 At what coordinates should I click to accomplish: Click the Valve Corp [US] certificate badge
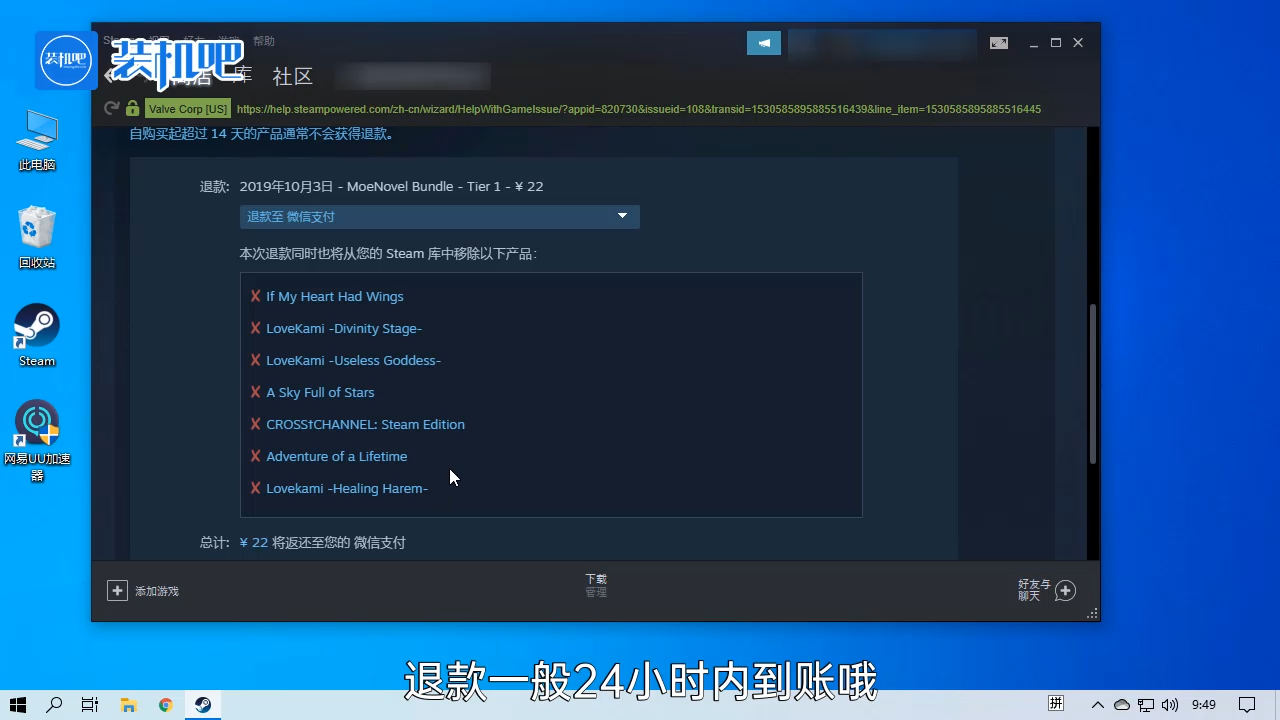pos(187,108)
